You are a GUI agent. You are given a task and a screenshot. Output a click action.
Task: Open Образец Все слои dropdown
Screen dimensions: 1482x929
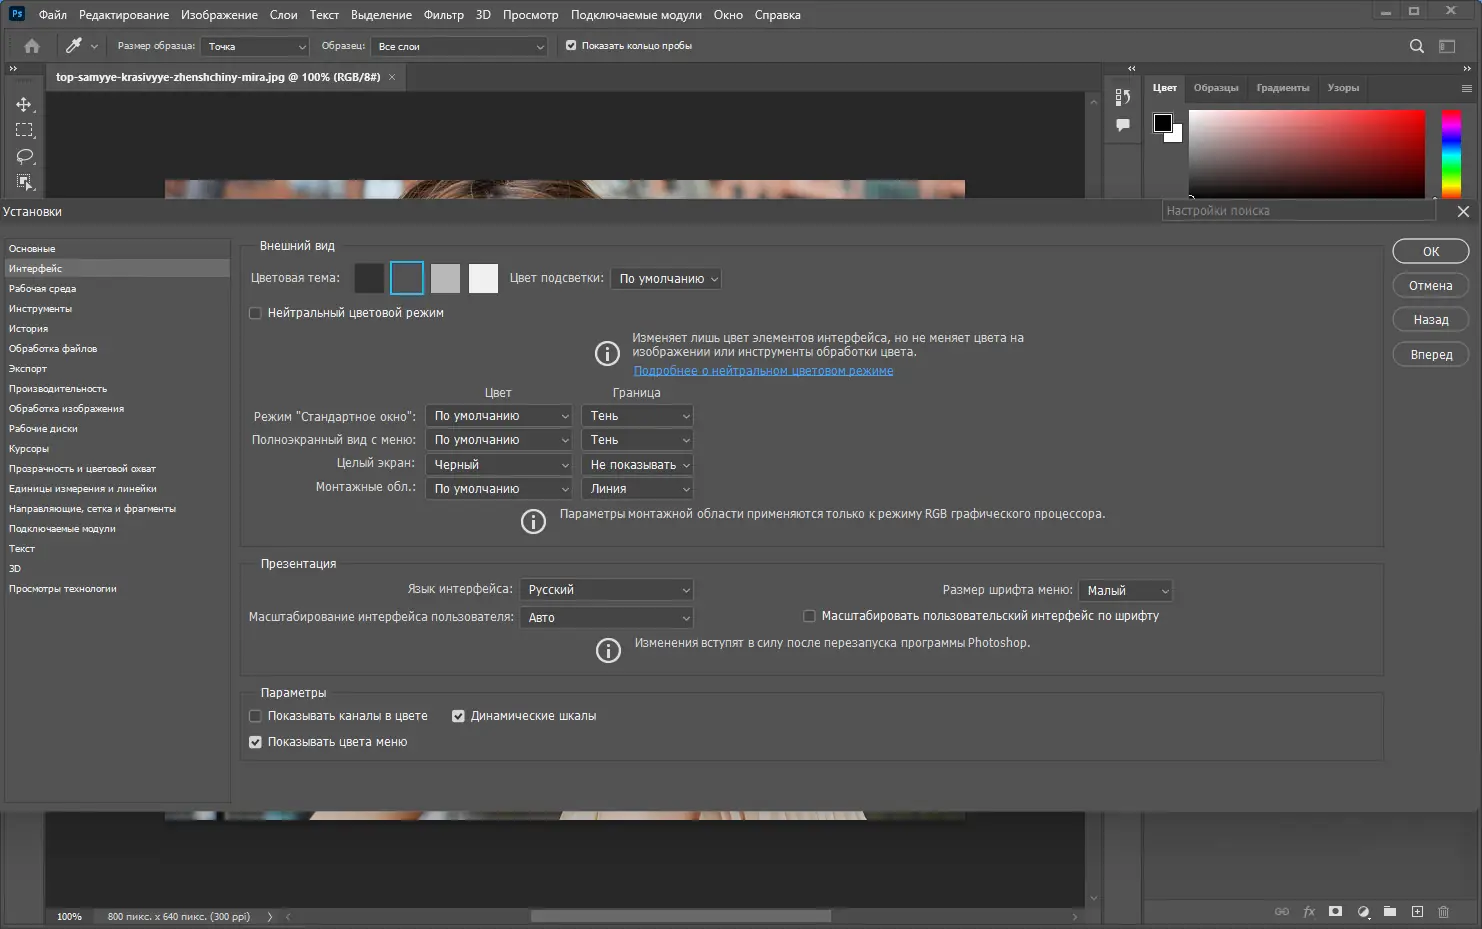coord(459,46)
